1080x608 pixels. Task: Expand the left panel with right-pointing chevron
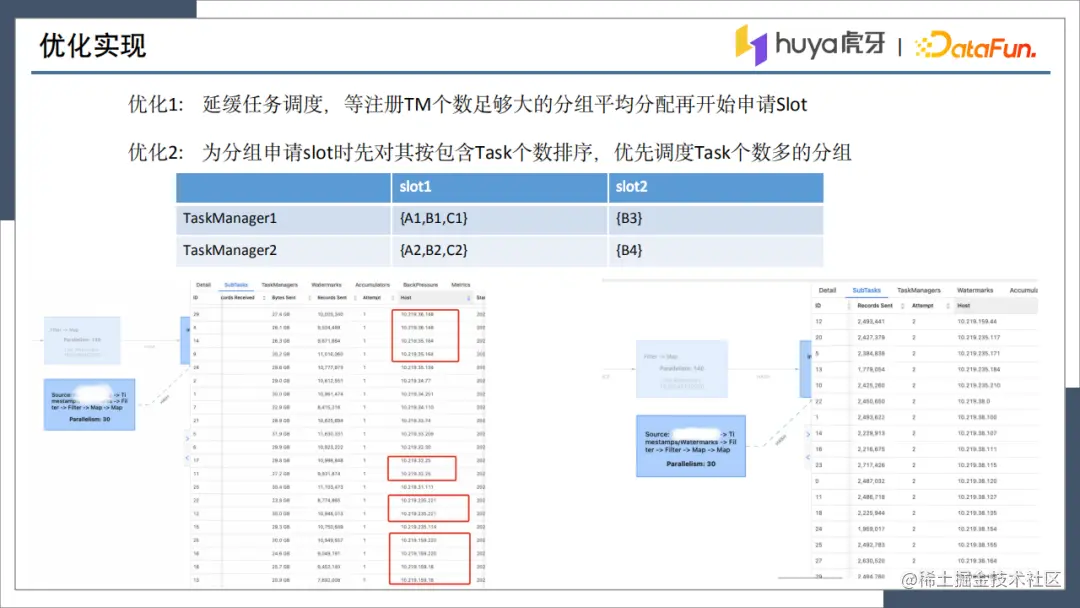click(x=187, y=438)
